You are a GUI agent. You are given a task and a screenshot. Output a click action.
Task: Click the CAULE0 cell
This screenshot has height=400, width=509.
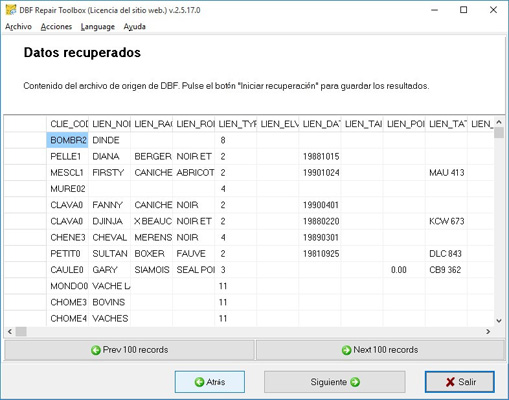[68, 270]
